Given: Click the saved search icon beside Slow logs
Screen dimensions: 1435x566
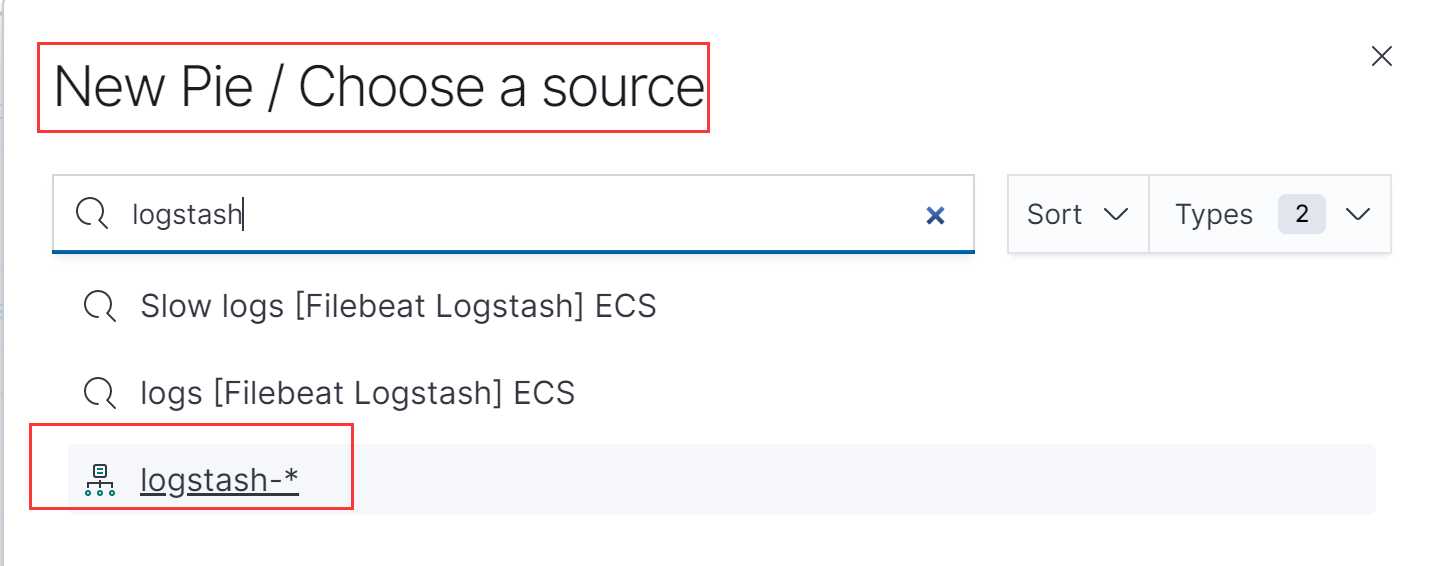Looking at the screenshot, I should point(100,306).
